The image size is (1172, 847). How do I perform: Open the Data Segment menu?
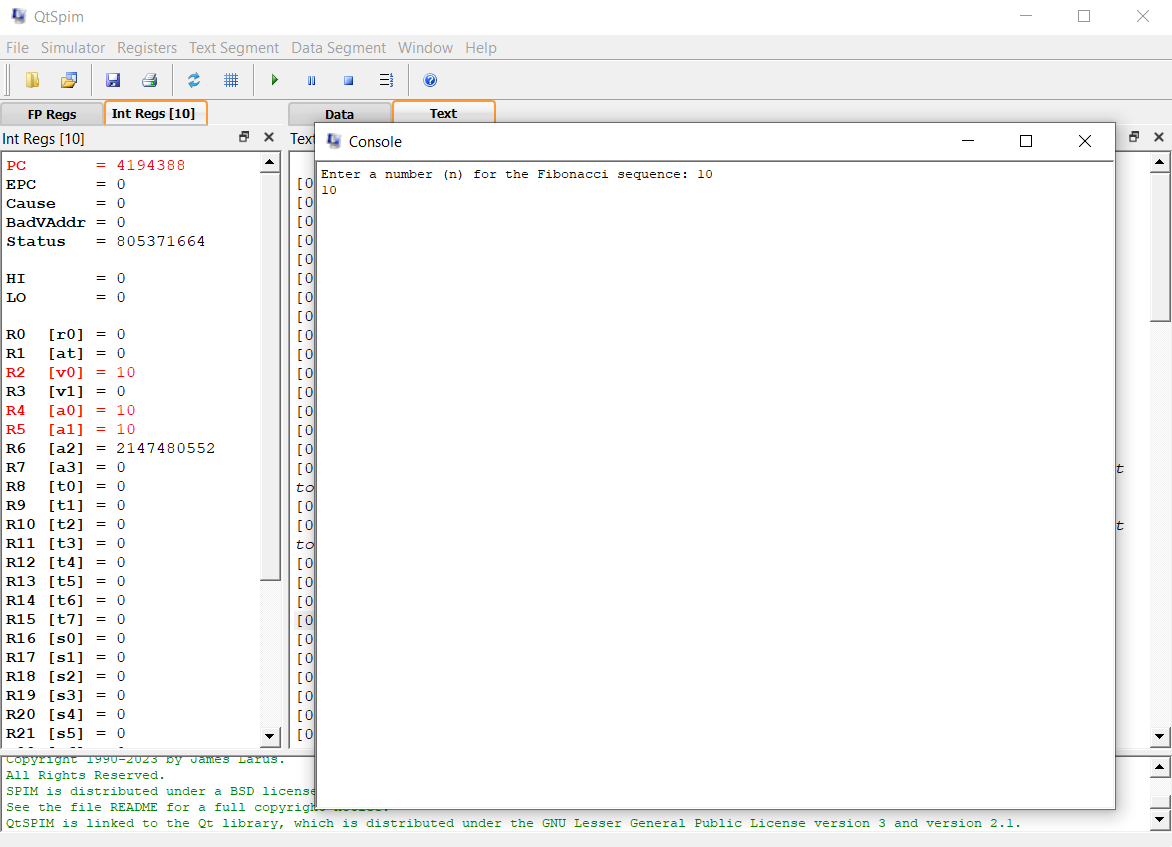pos(338,48)
